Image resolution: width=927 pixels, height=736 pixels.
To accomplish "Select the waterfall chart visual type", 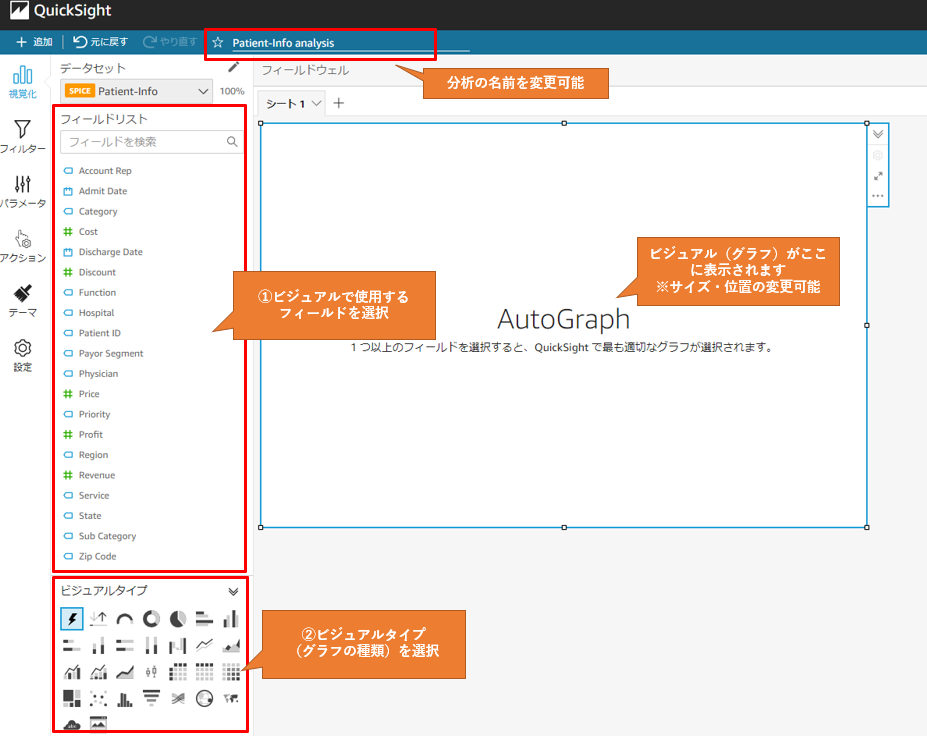I will point(177,646).
